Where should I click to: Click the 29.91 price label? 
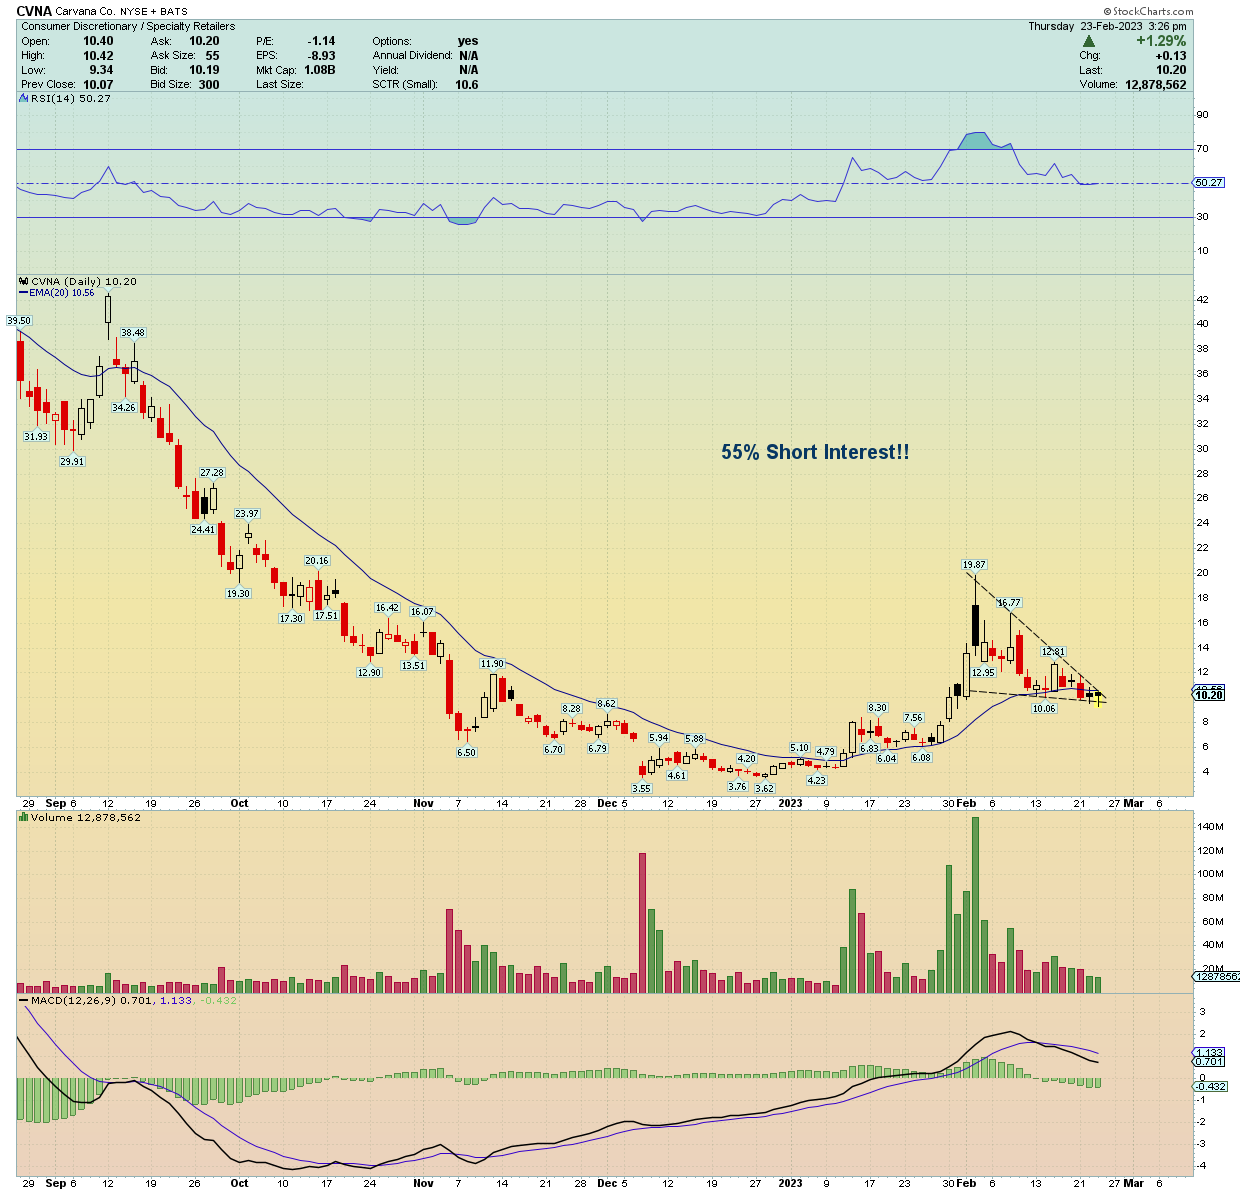coord(72,461)
